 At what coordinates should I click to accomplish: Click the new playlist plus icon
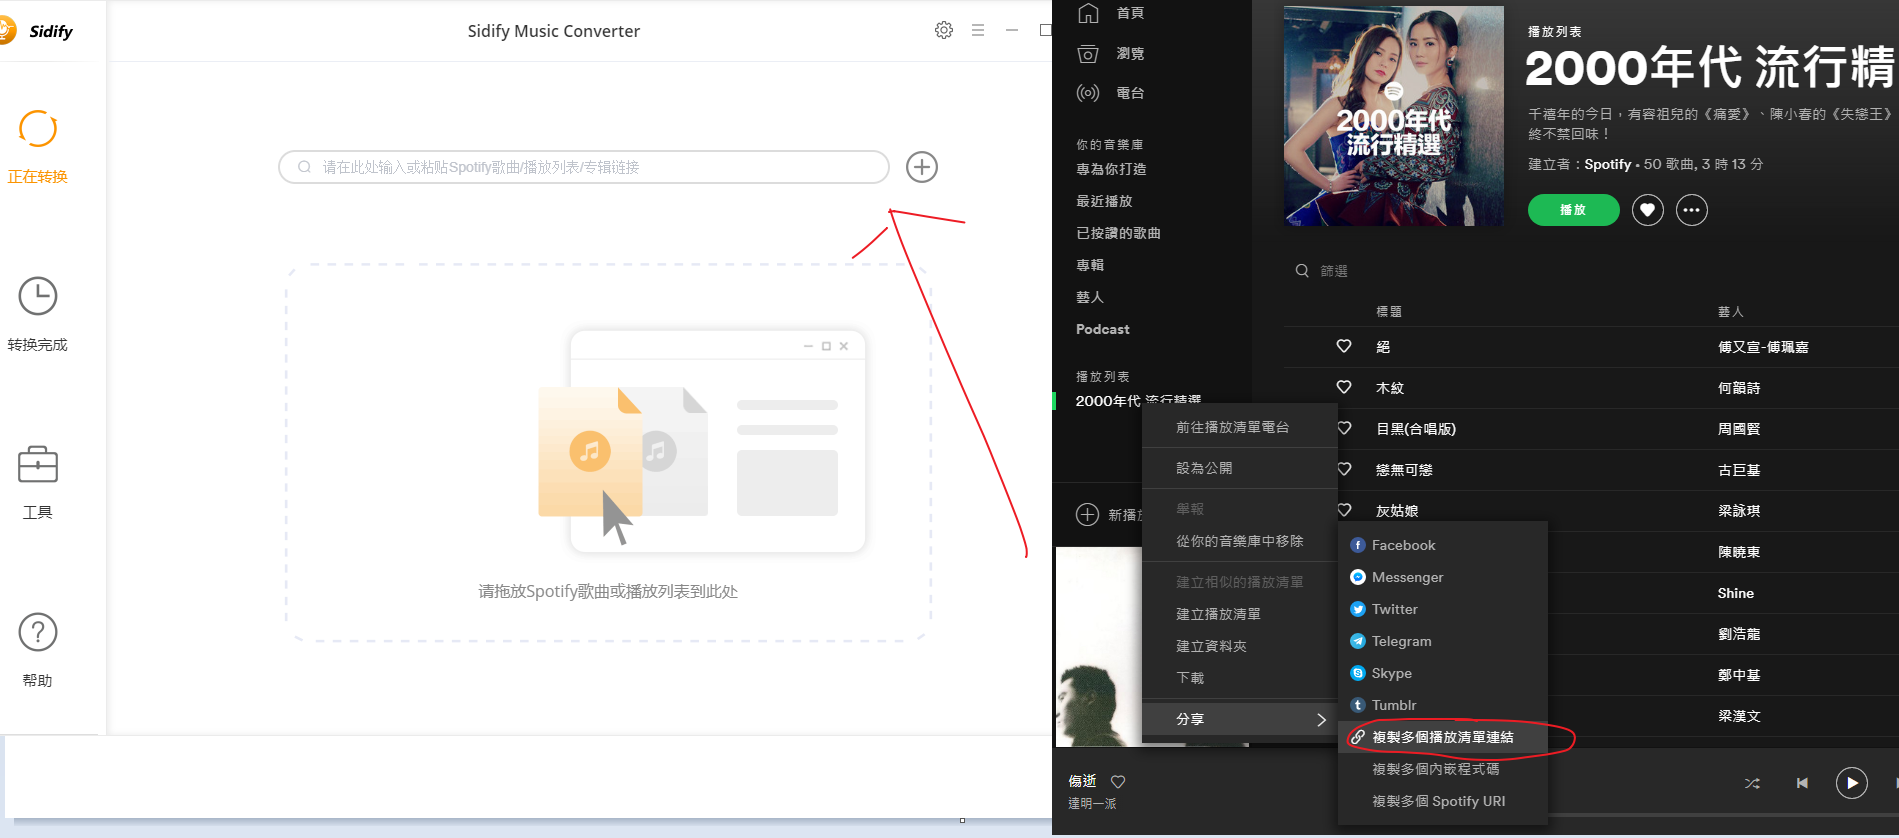point(1087,514)
